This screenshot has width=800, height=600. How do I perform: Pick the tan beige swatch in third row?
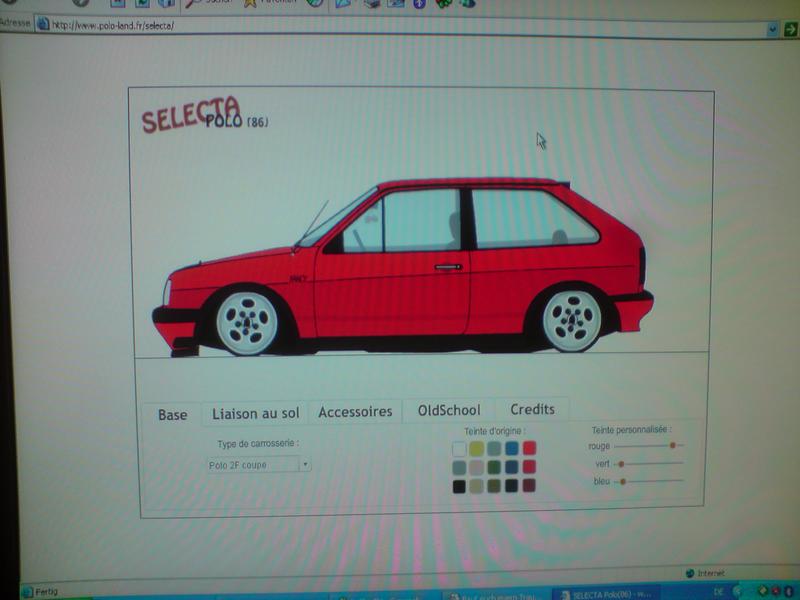(477, 486)
